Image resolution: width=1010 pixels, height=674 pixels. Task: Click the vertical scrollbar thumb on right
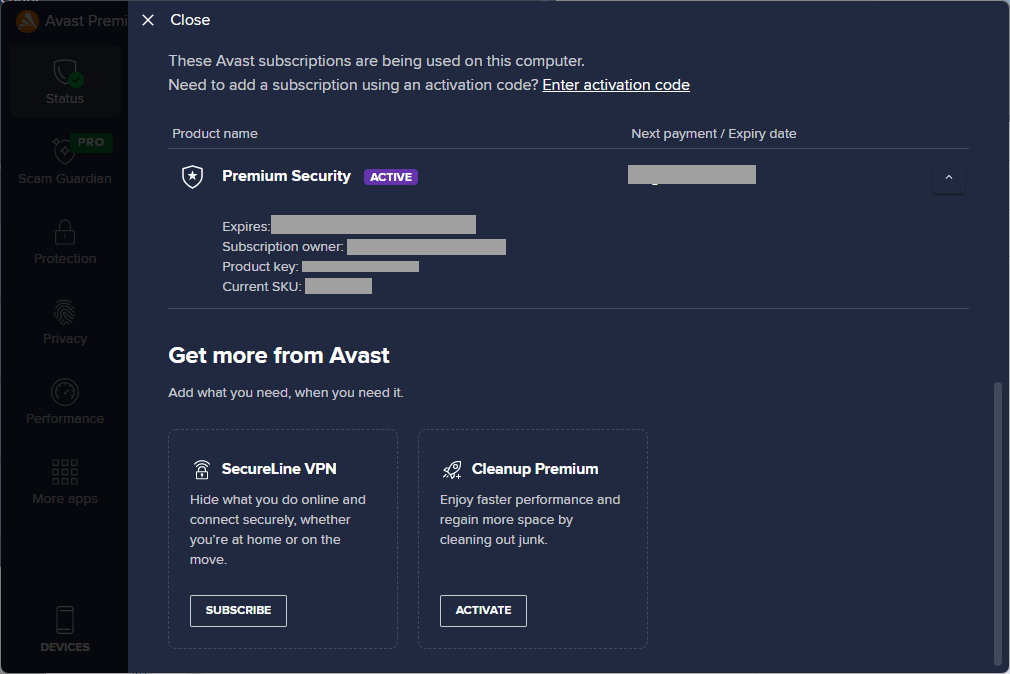pos(997,523)
